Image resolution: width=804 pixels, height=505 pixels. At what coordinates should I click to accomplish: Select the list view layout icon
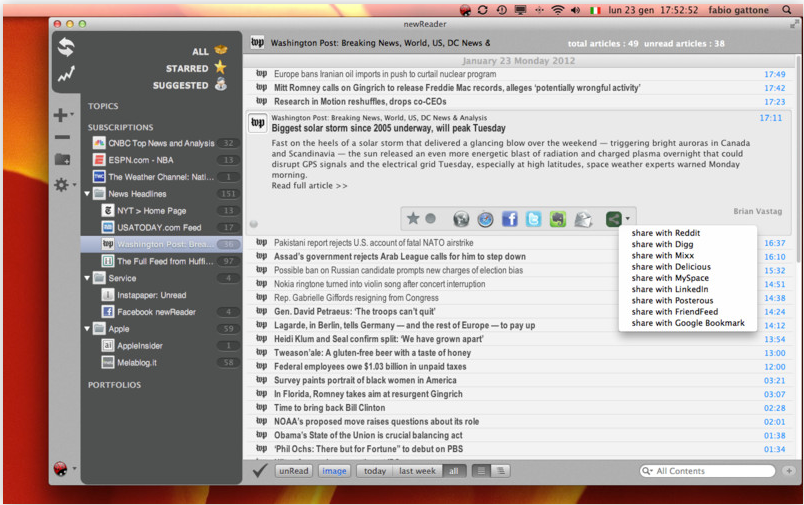point(481,471)
